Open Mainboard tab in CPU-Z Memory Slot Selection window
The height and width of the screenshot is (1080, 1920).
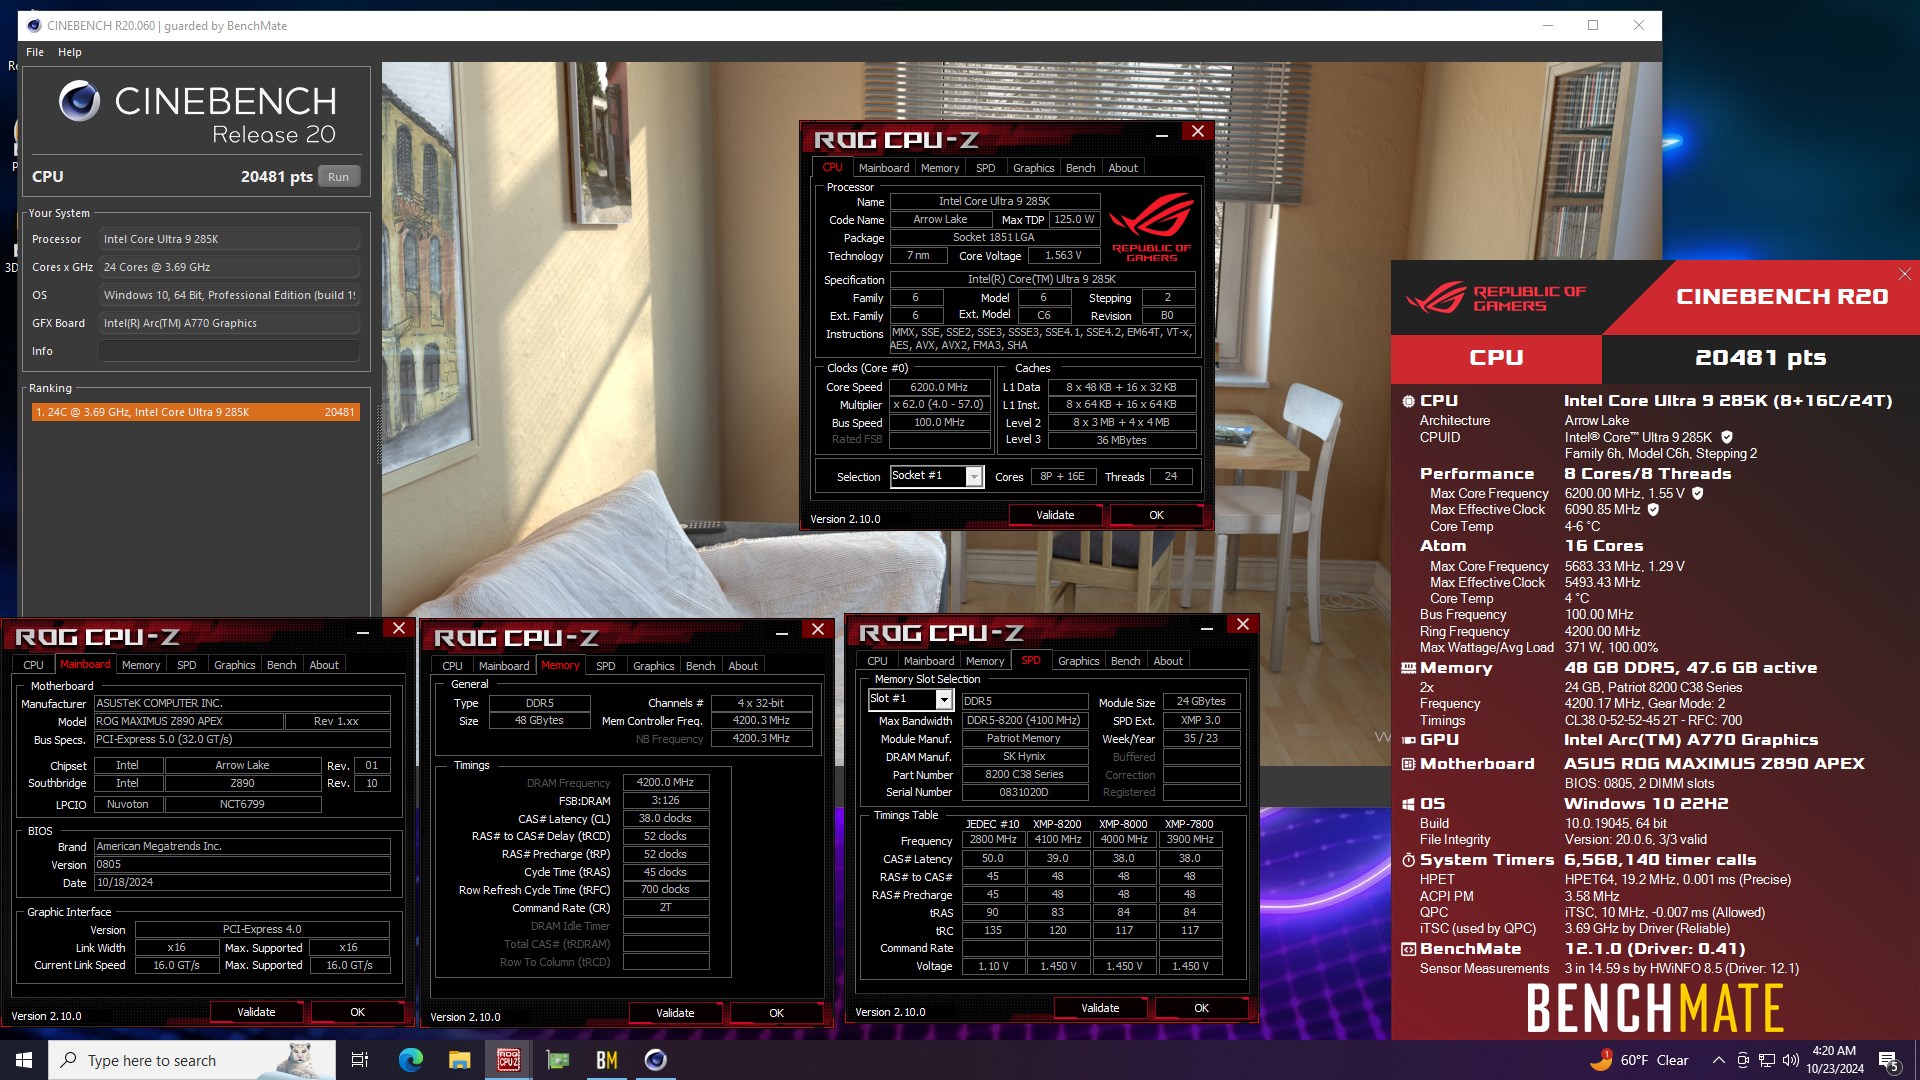click(x=929, y=661)
